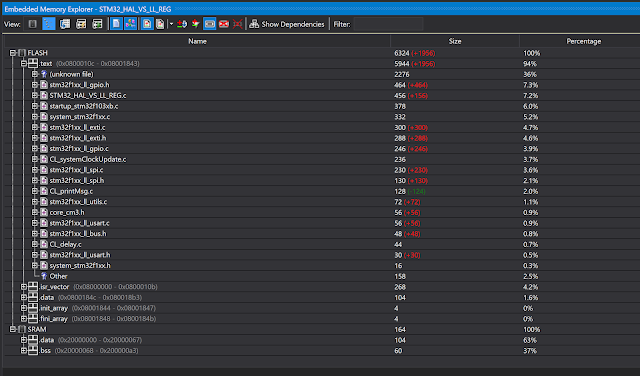
Task: Select the system_stm32f1xx.h row
Action: pos(322,265)
